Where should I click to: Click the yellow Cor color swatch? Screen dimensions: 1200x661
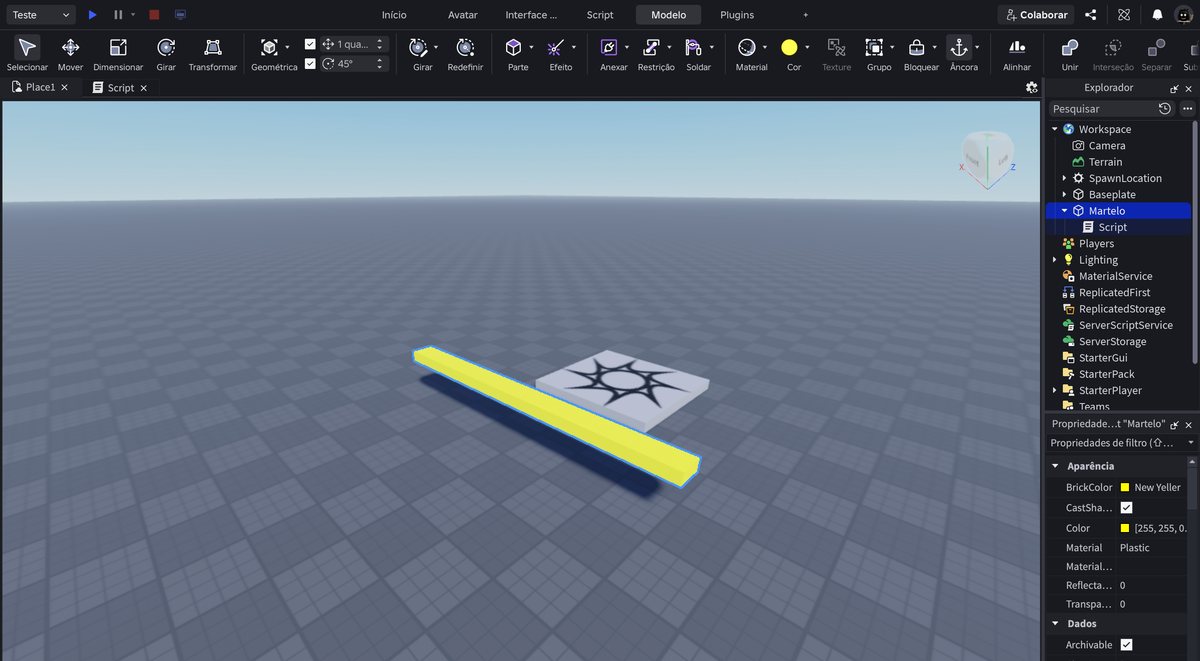click(x=789, y=47)
